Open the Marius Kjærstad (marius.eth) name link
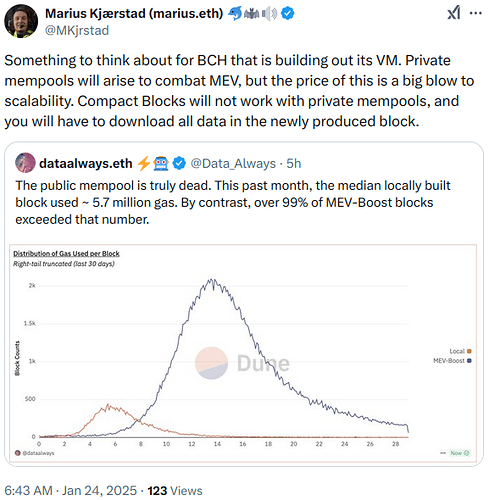 (134, 14)
